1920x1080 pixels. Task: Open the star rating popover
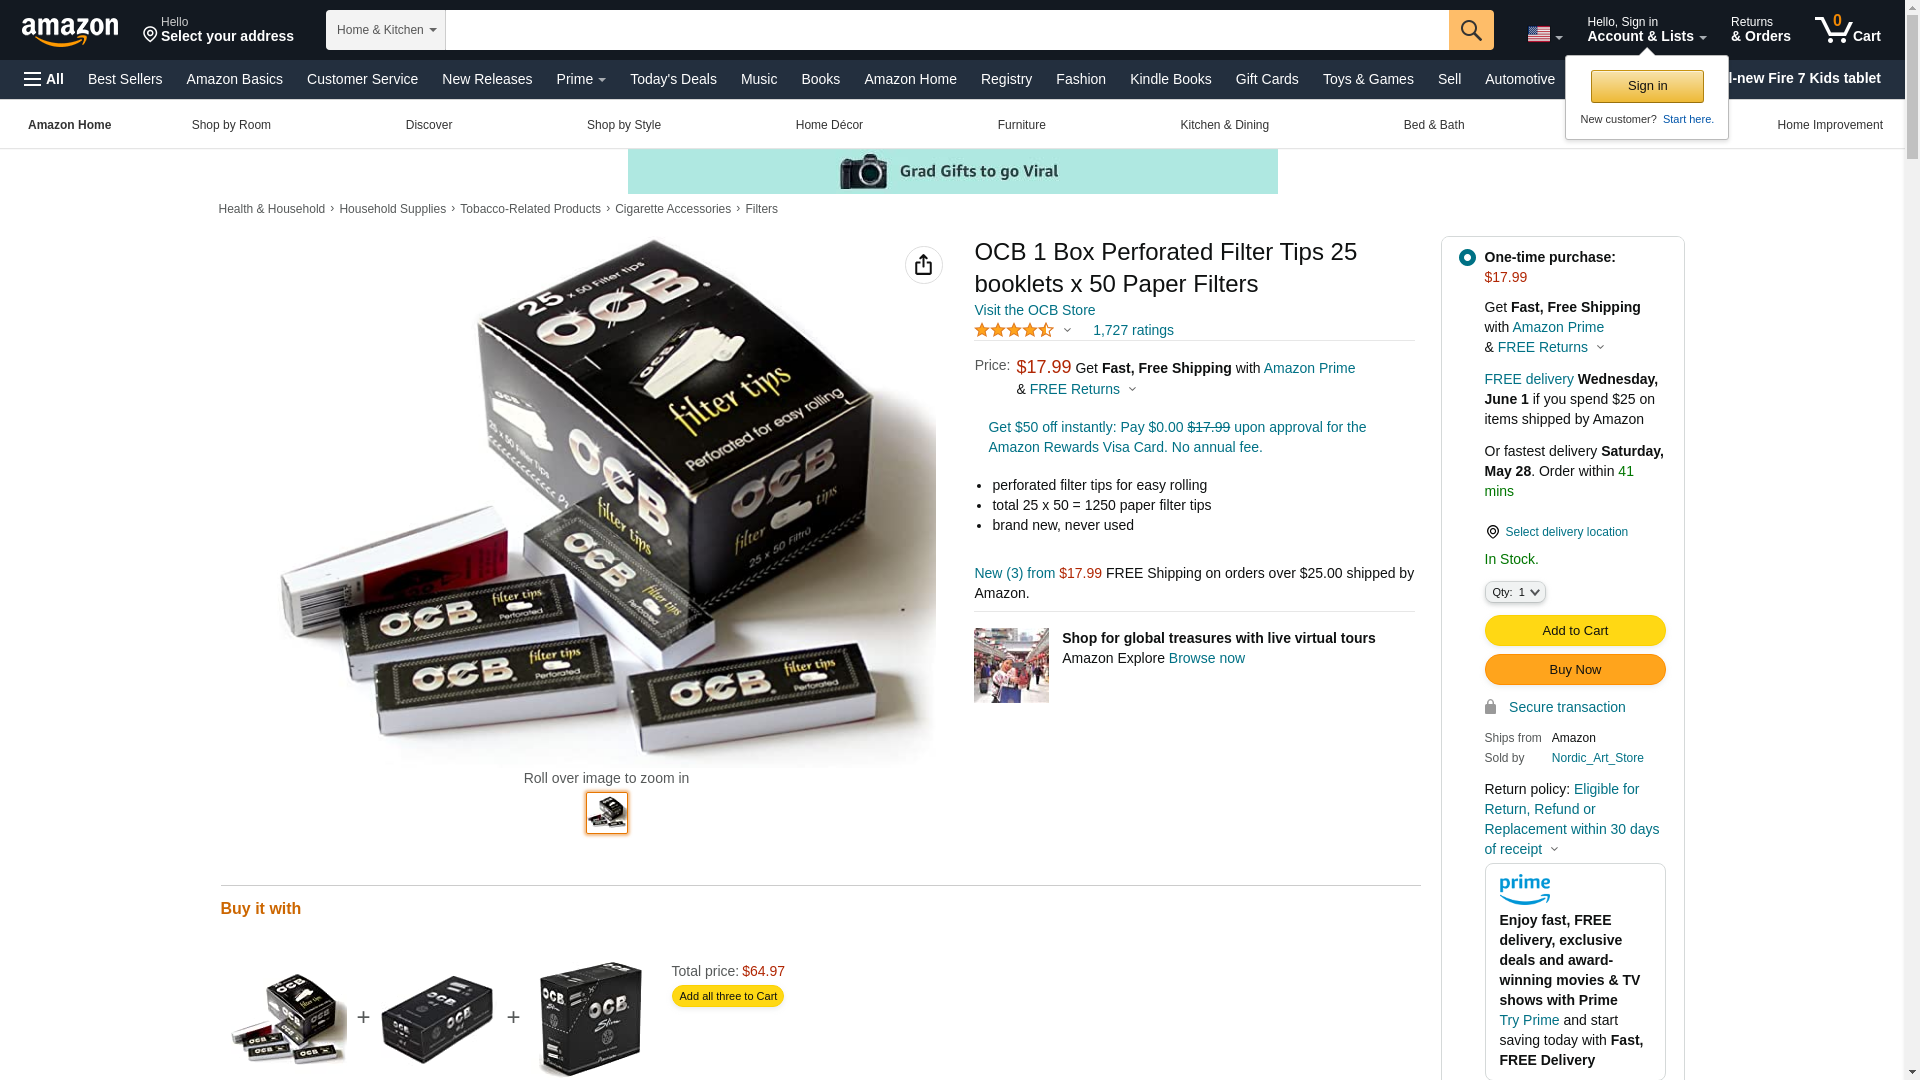coord(1023,330)
